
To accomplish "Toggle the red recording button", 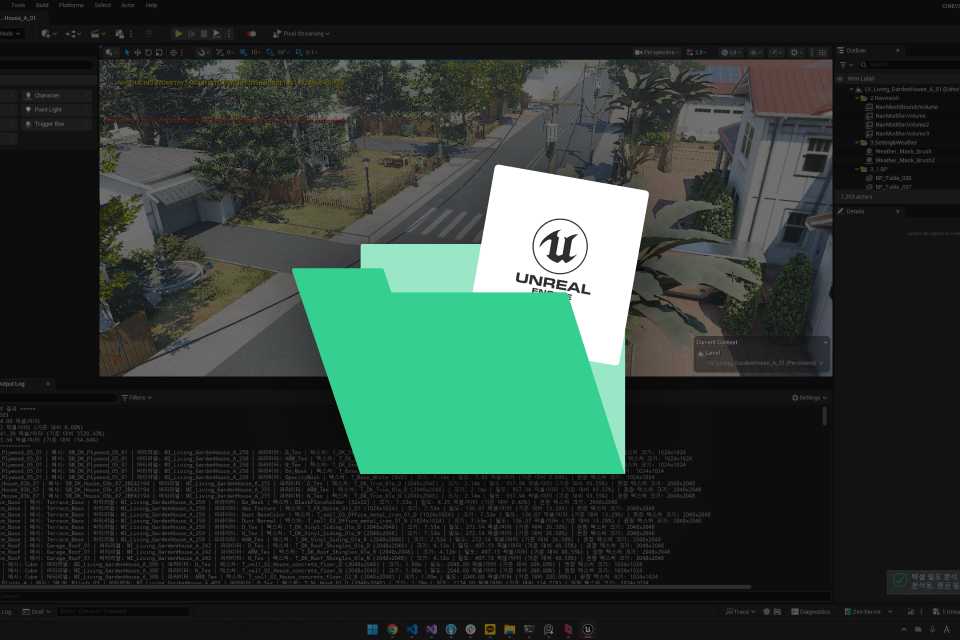I will tap(251, 34).
